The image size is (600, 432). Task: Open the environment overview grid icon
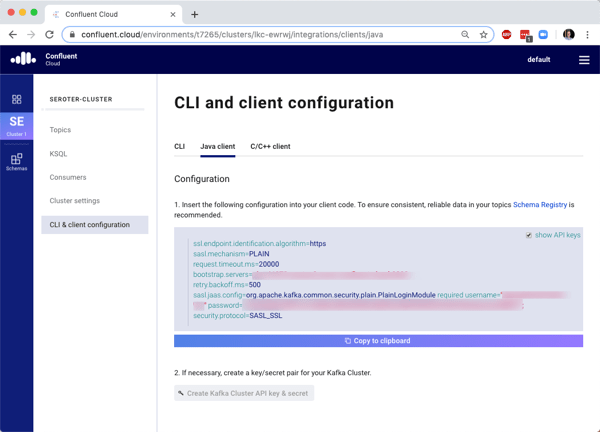[16, 100]
